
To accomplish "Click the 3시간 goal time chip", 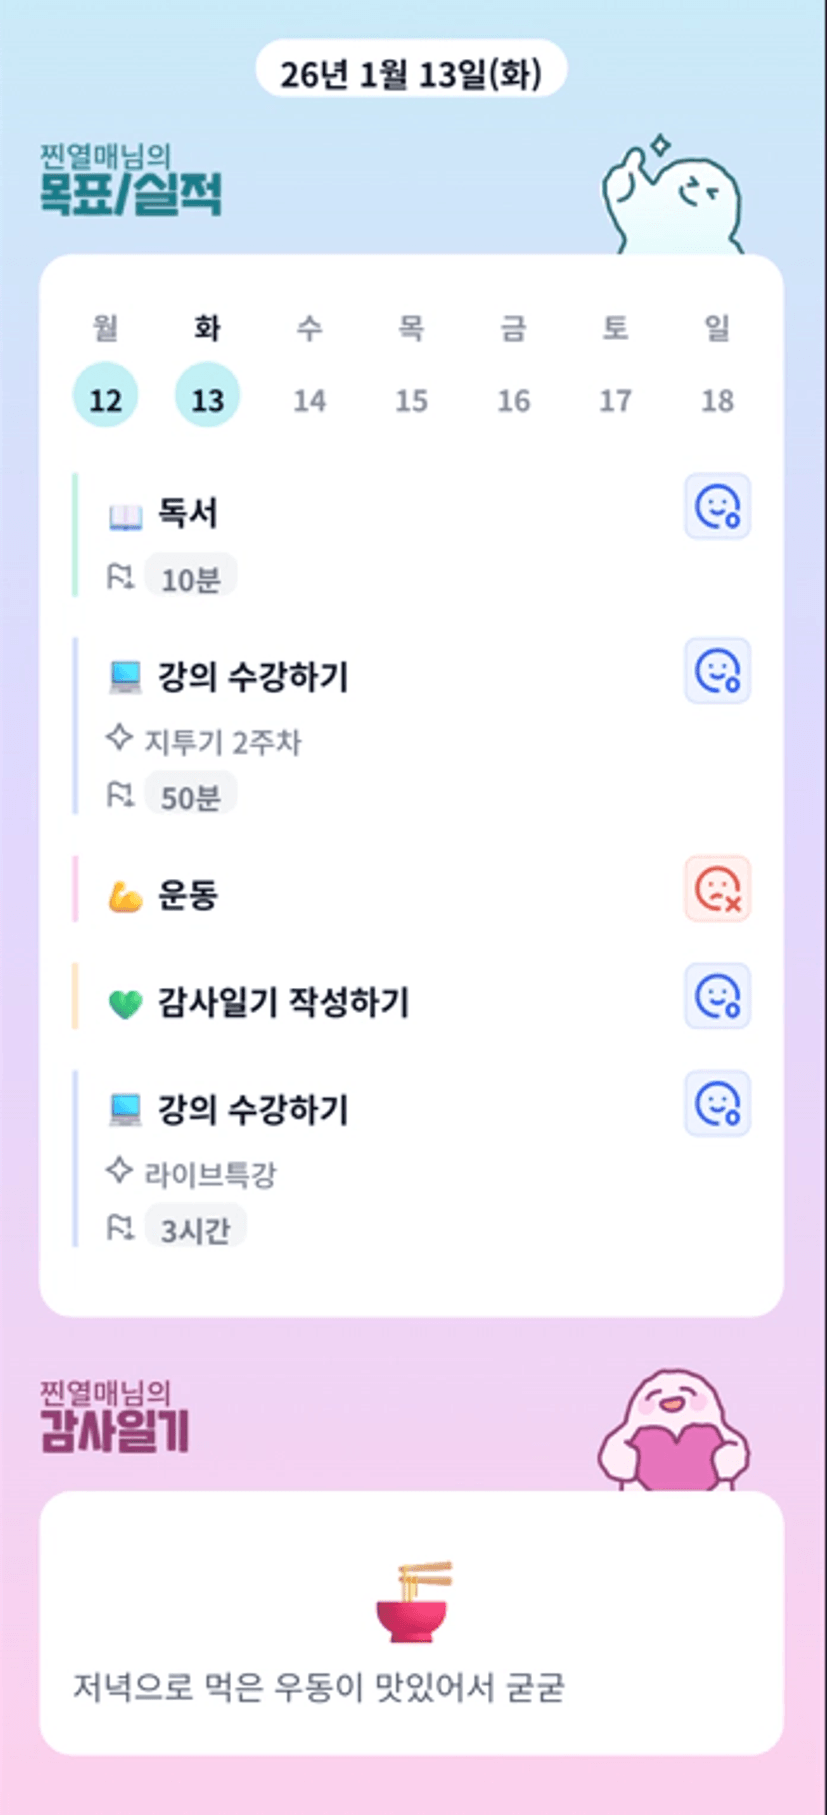I will click(x=195, y=1229).
